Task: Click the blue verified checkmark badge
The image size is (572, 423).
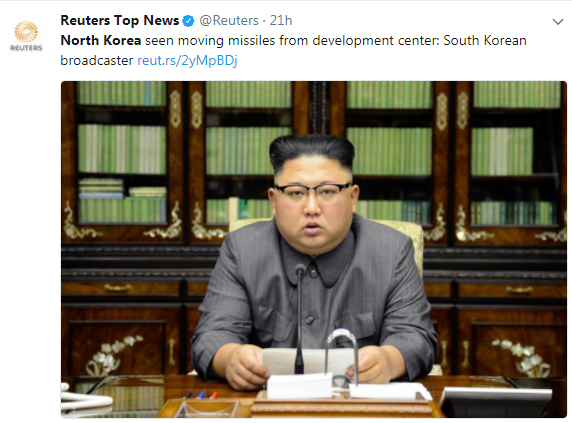Action: click(x=188, y=21)
